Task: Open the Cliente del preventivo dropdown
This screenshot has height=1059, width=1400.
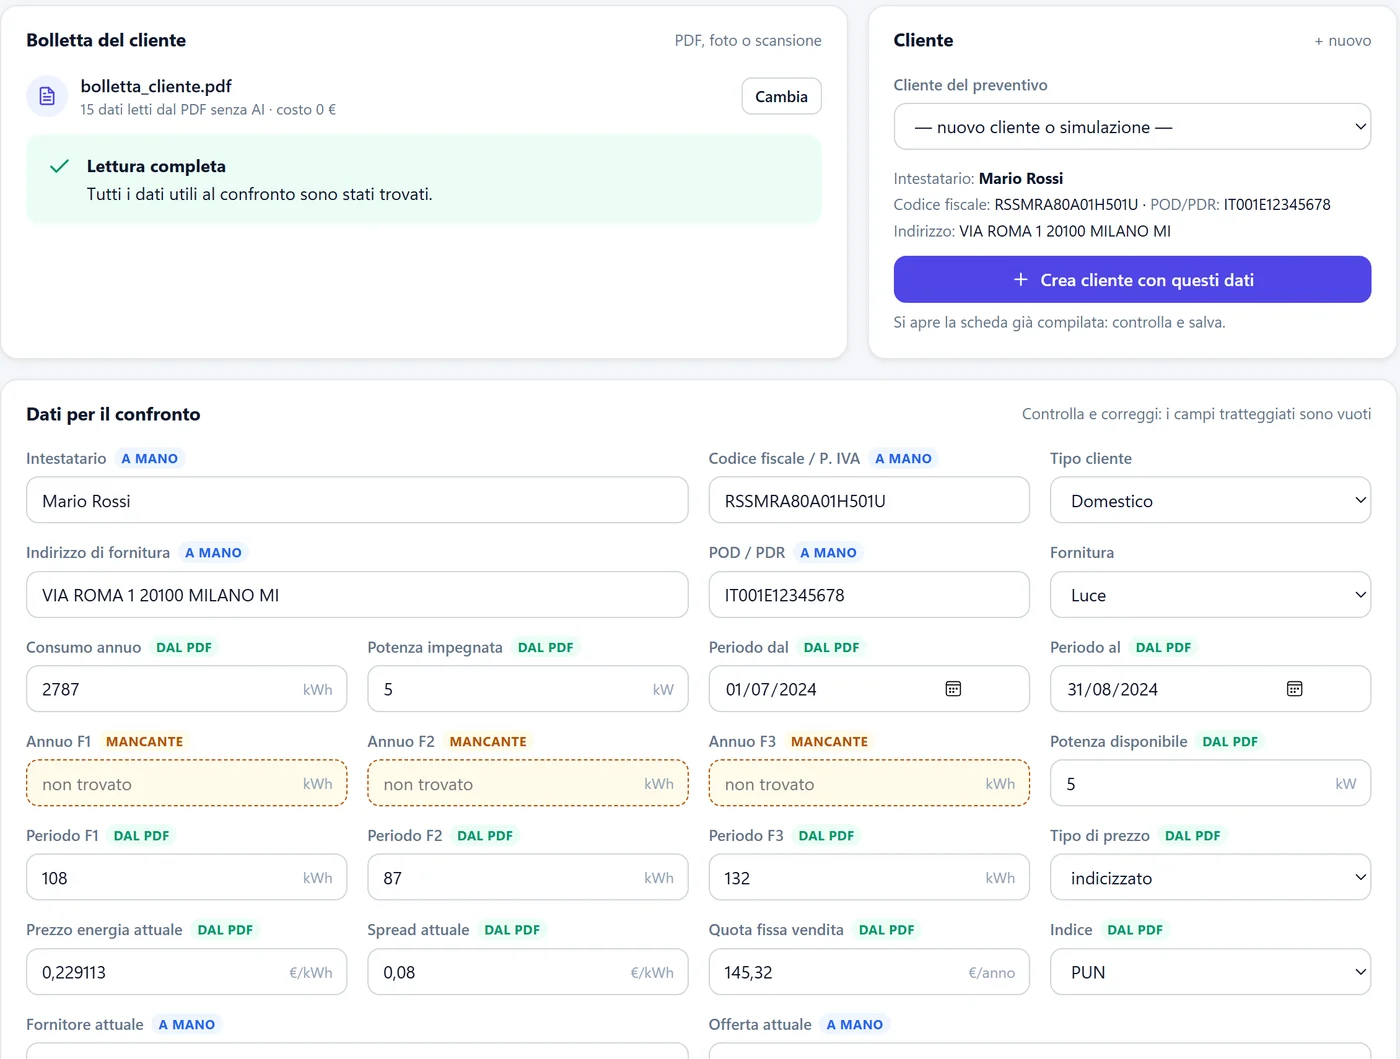Action: (x=1132, y=127)
